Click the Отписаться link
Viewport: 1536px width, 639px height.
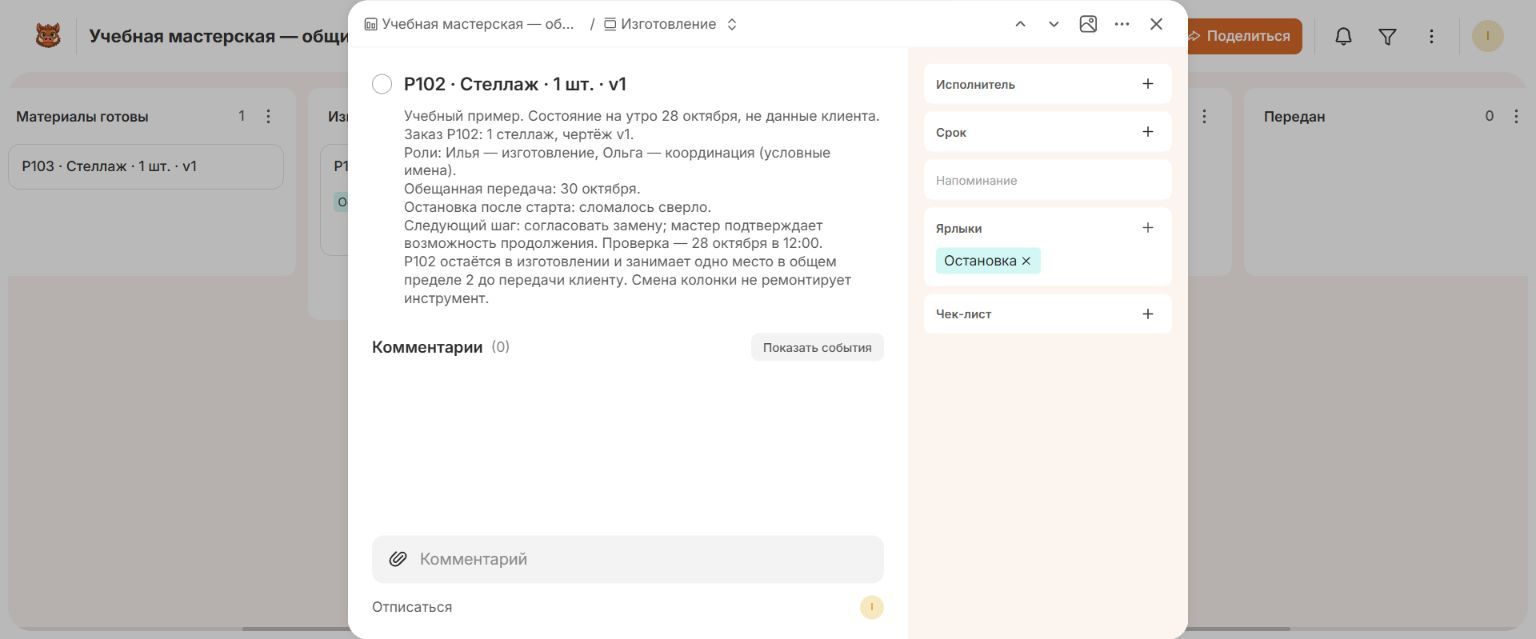pyautogui.click(x=412, y=607)
